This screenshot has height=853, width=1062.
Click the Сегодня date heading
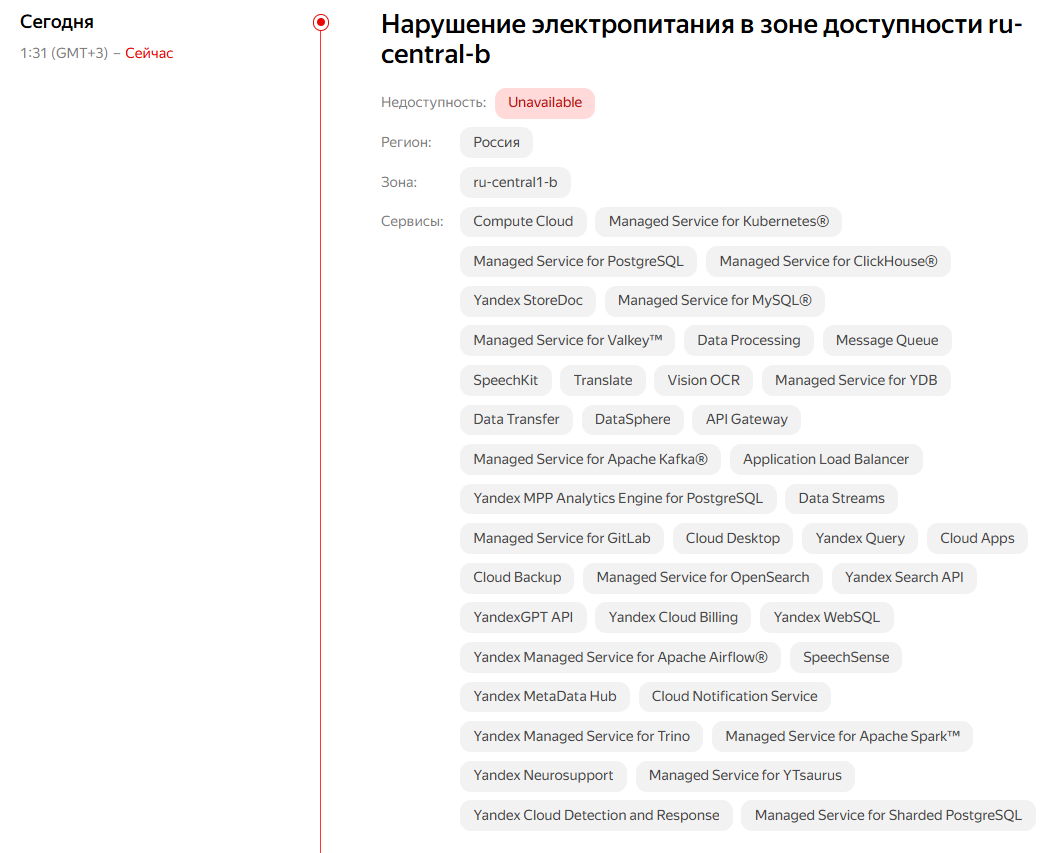click(57, 22)
